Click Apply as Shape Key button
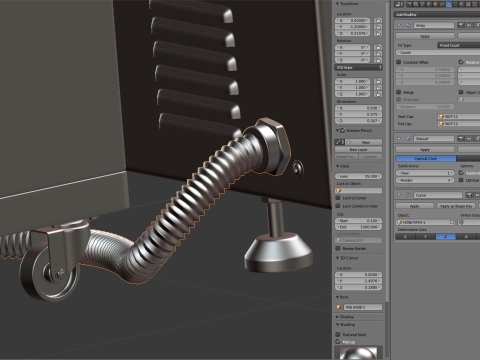Image resolution: width=480 pixels, height=360 pixels. [456, 206]
